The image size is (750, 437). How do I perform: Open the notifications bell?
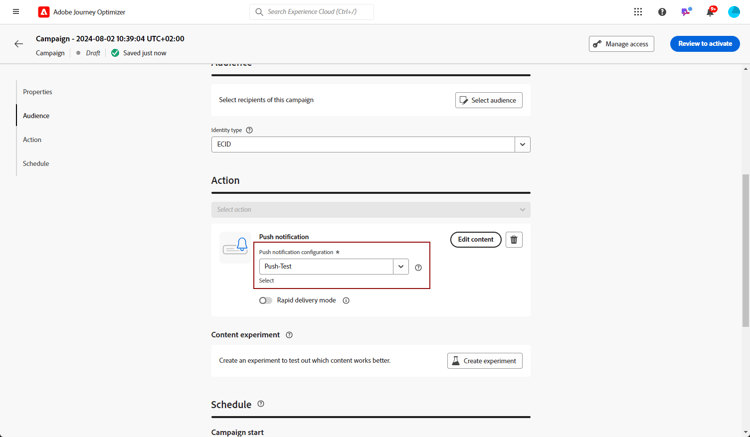pyautogui.click(x=710, y=12)
